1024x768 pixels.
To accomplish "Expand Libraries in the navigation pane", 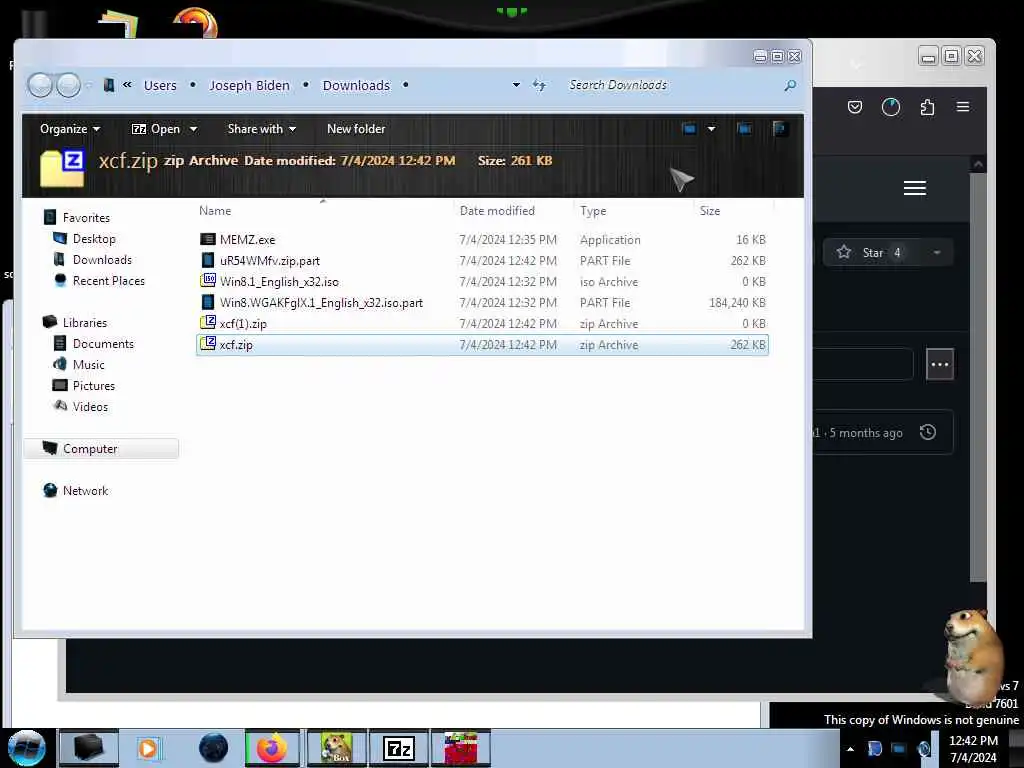I will click(x=84, y=323).
